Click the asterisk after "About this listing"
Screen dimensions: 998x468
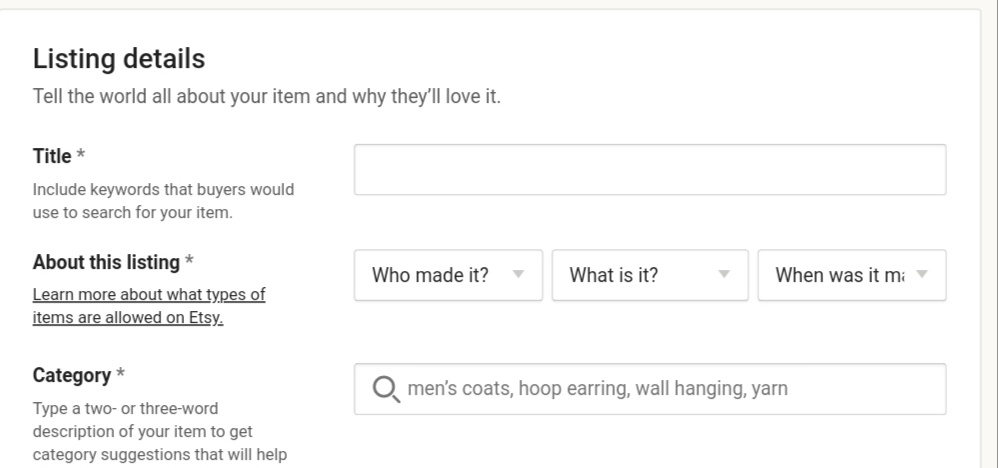click(x=189, y=262)
